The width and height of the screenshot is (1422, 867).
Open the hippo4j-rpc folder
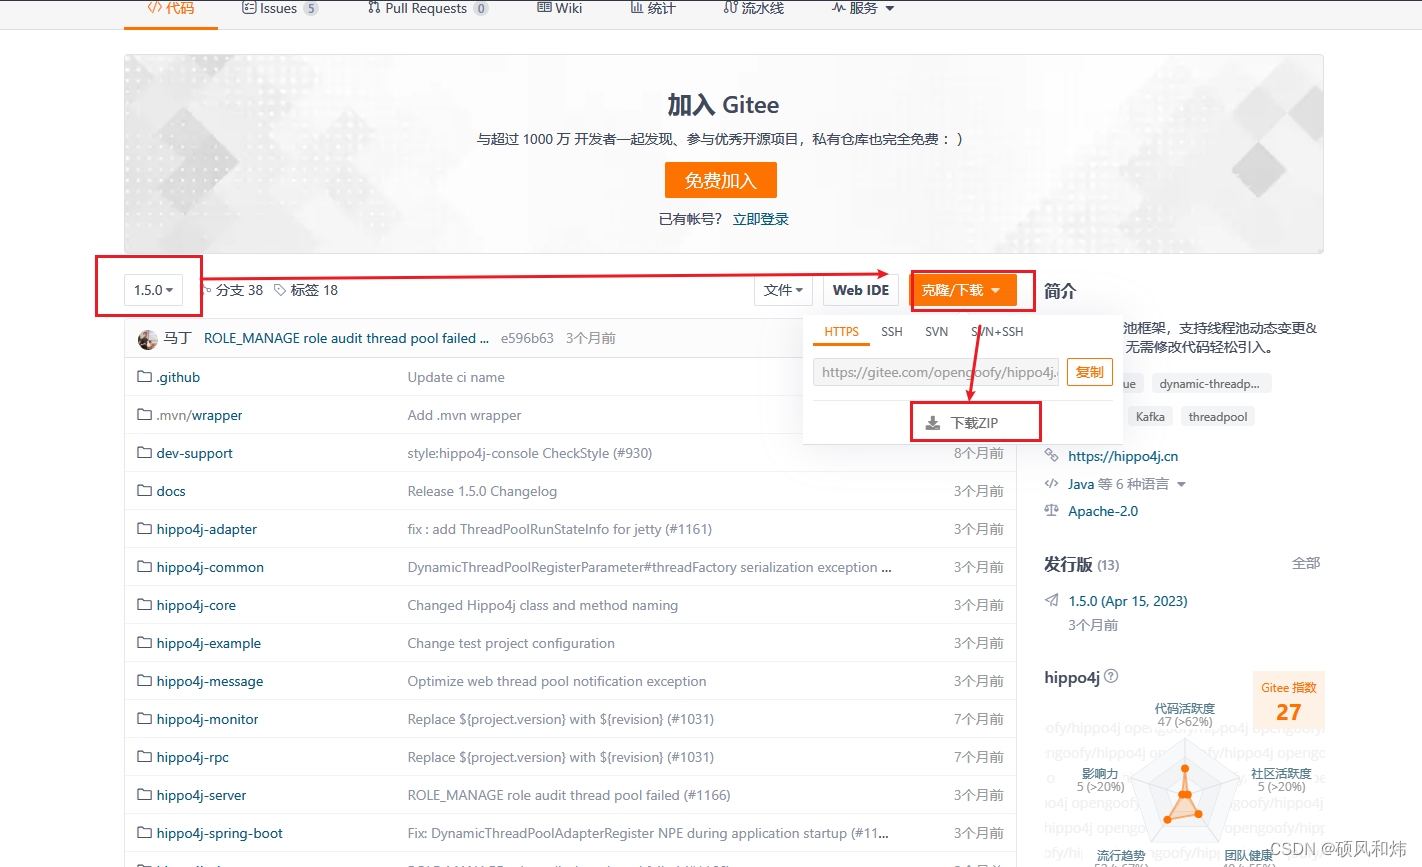pos(192,757)
